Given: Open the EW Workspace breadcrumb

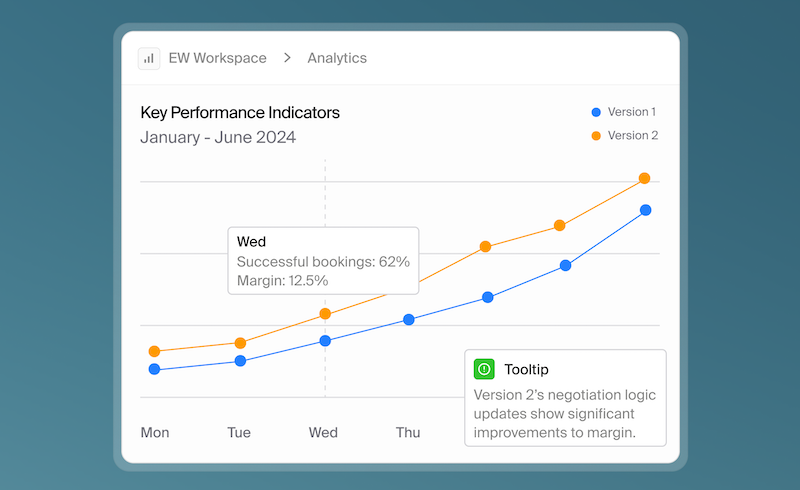Looking at the screenshot, I should tap(217, 58).
